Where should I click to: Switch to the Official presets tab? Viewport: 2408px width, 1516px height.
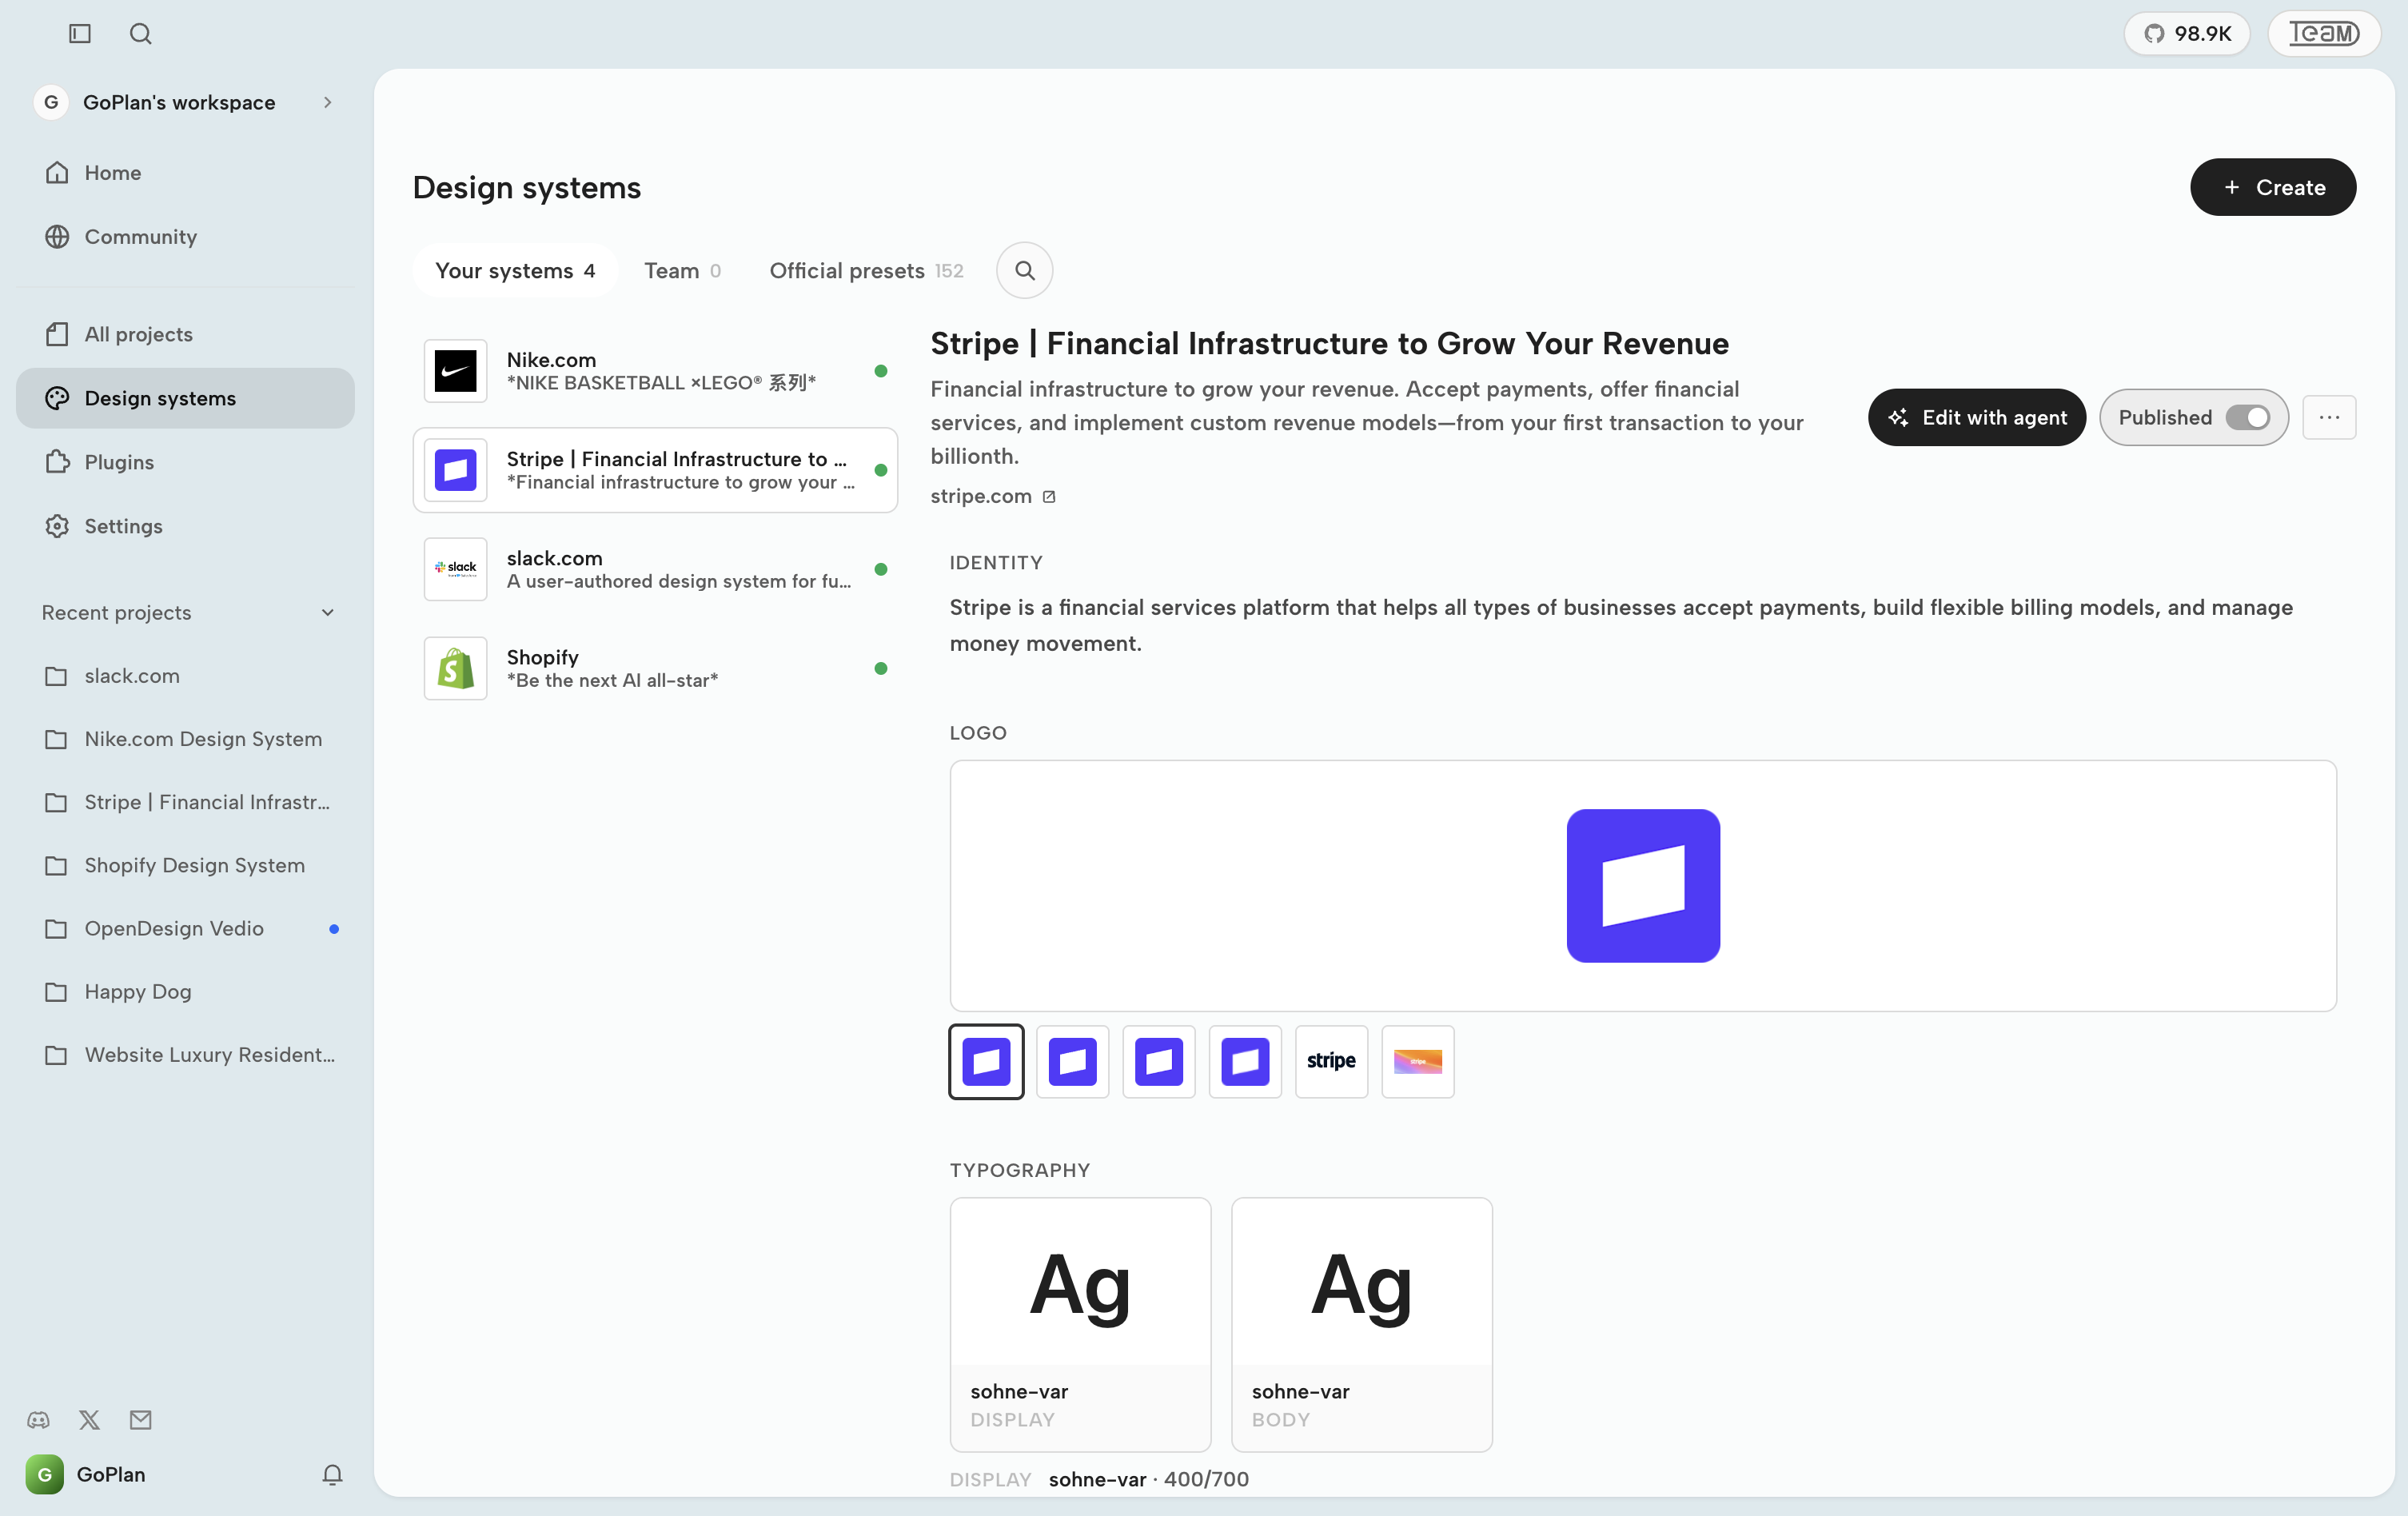866,271
